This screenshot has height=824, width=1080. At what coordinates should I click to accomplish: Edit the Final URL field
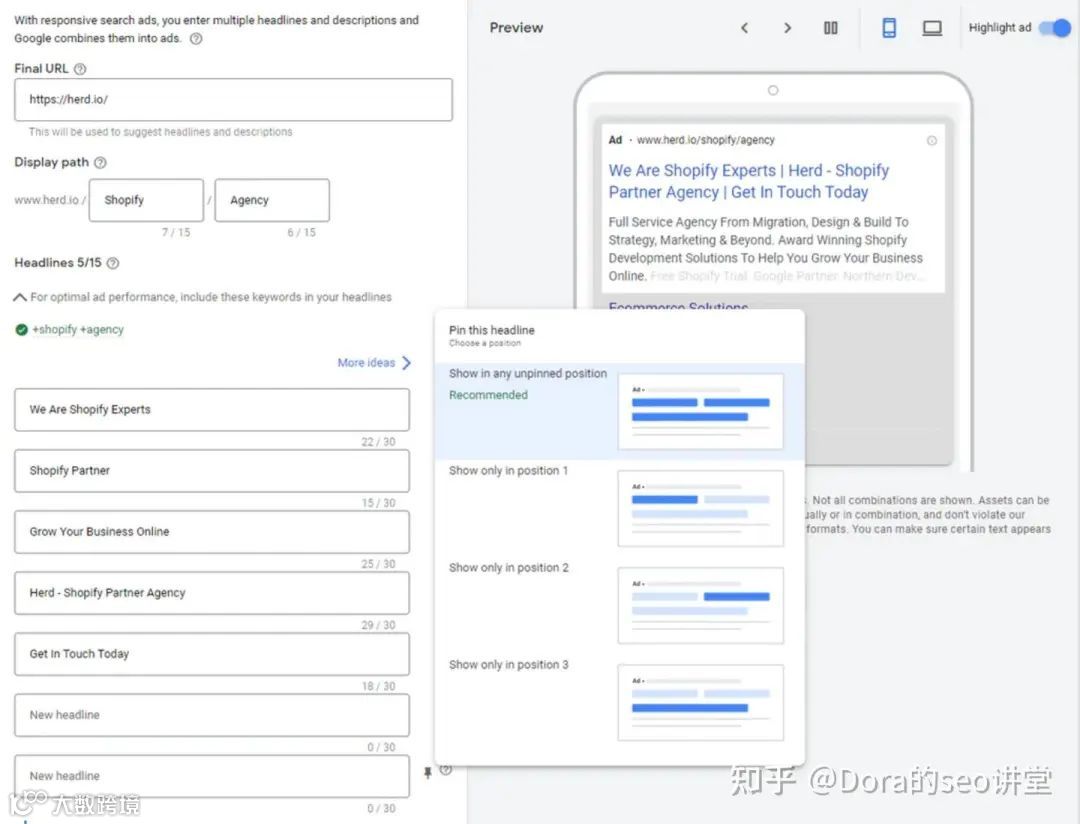coord(233,100)
